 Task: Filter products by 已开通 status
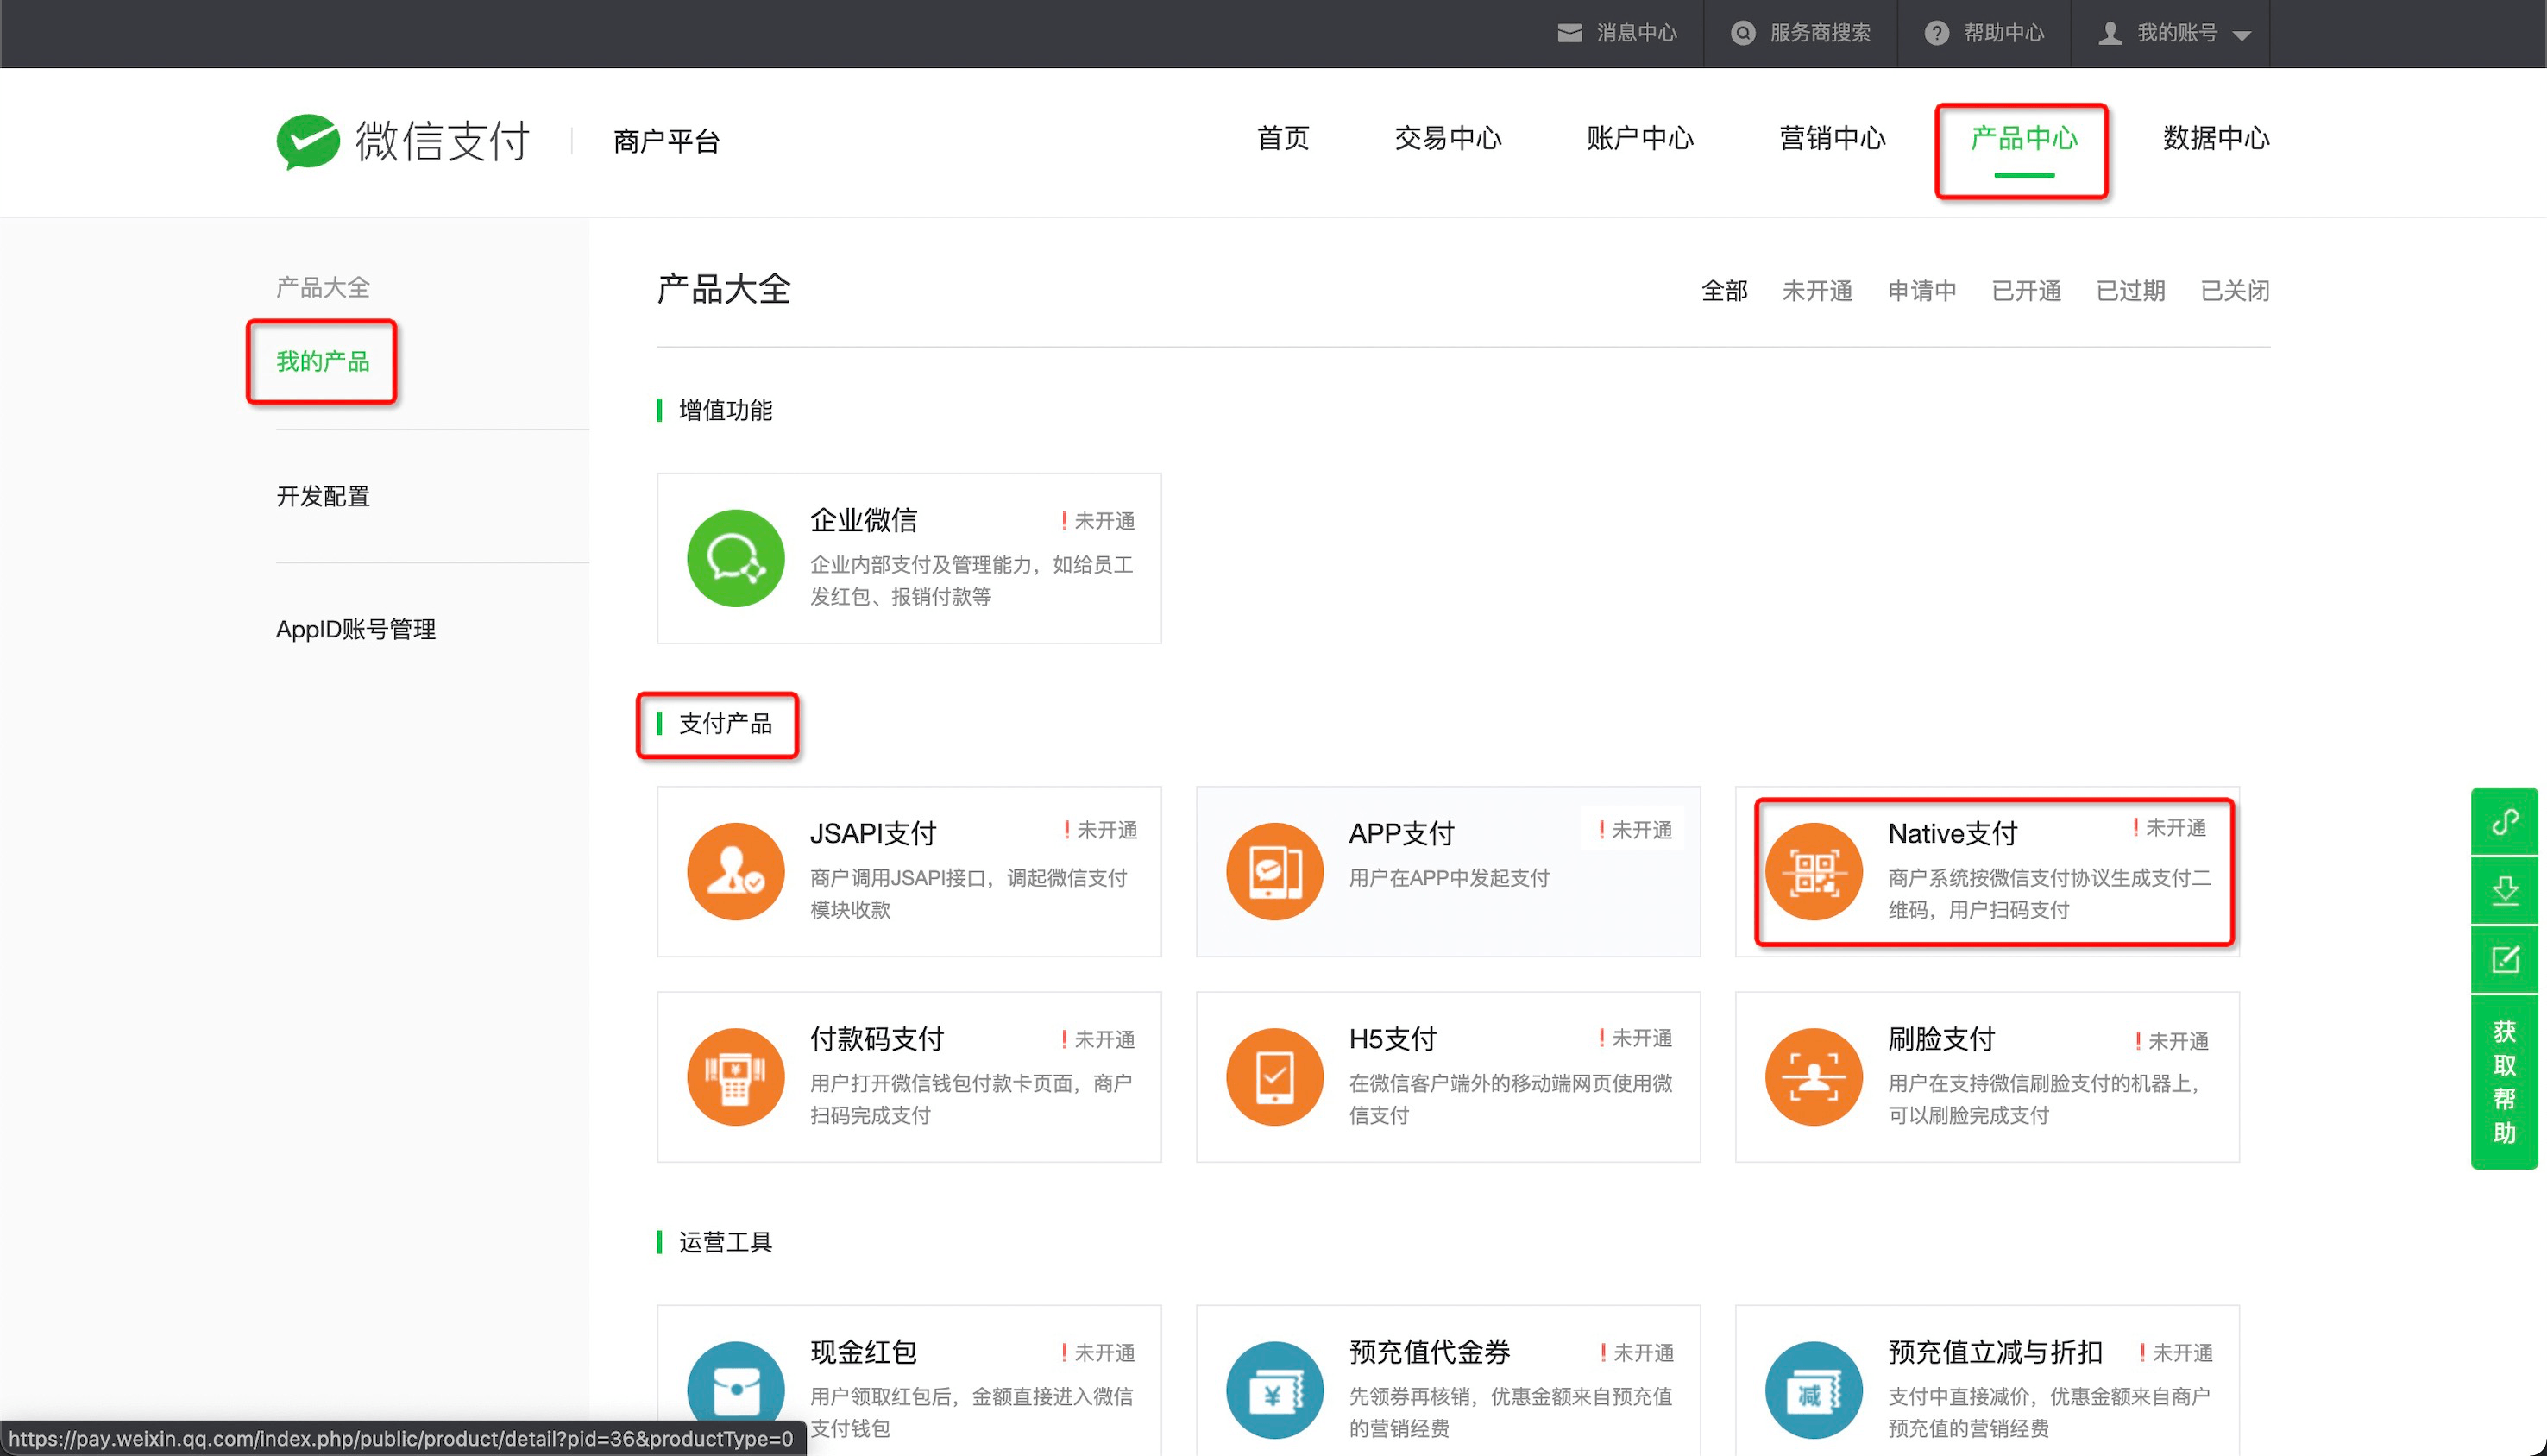click(2025, 291)
